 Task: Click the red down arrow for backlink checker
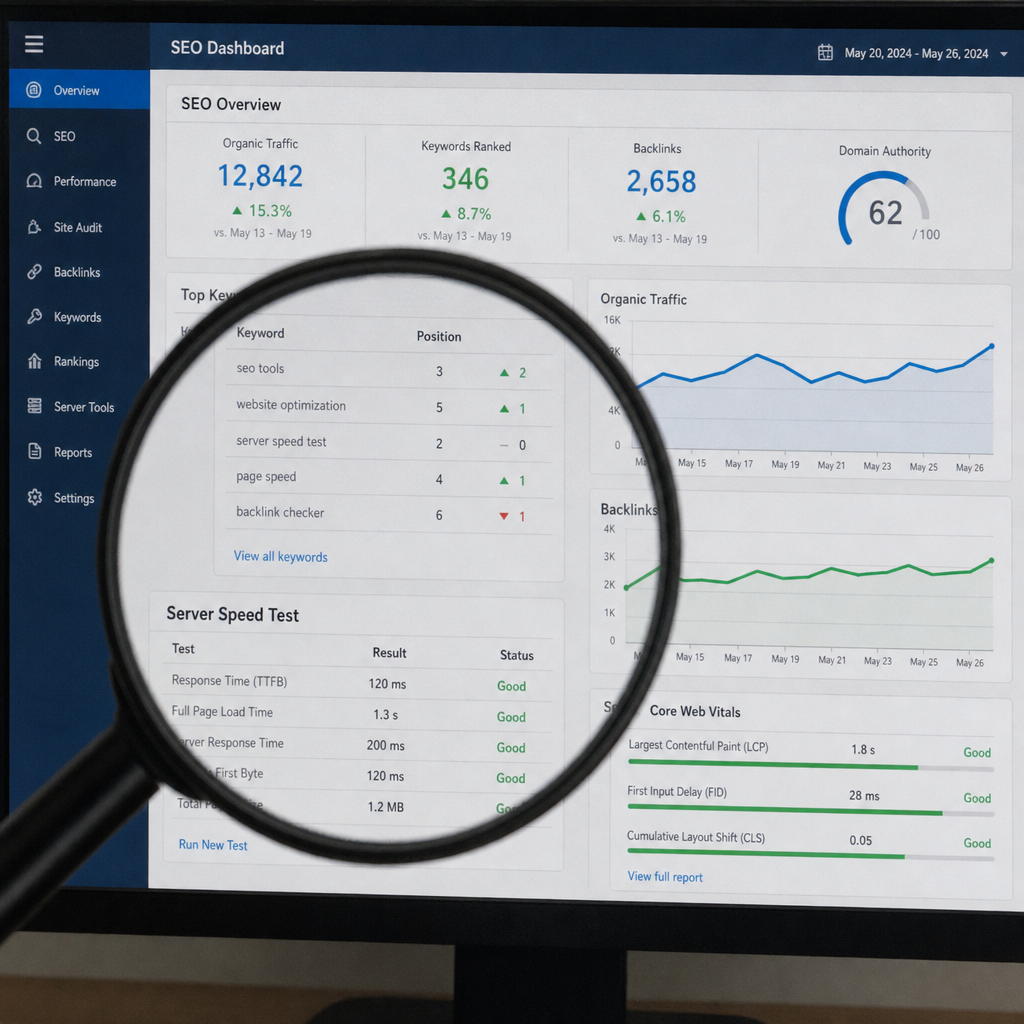point(504,516)
